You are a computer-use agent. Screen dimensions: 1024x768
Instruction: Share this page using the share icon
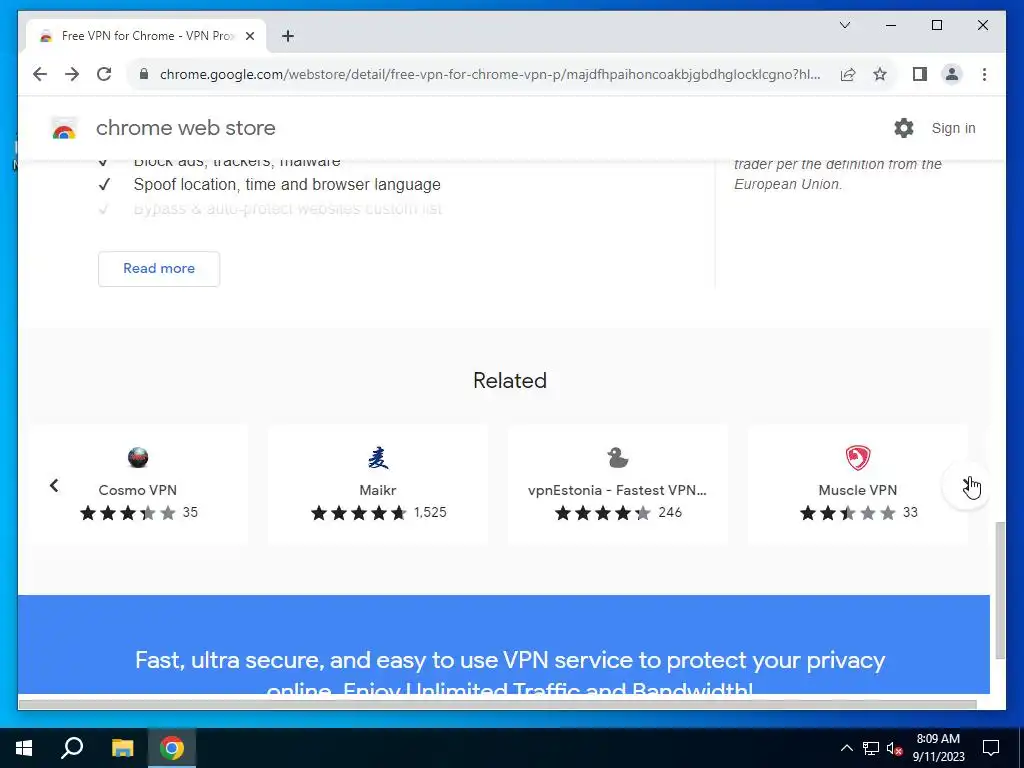(x=848, y=74)
